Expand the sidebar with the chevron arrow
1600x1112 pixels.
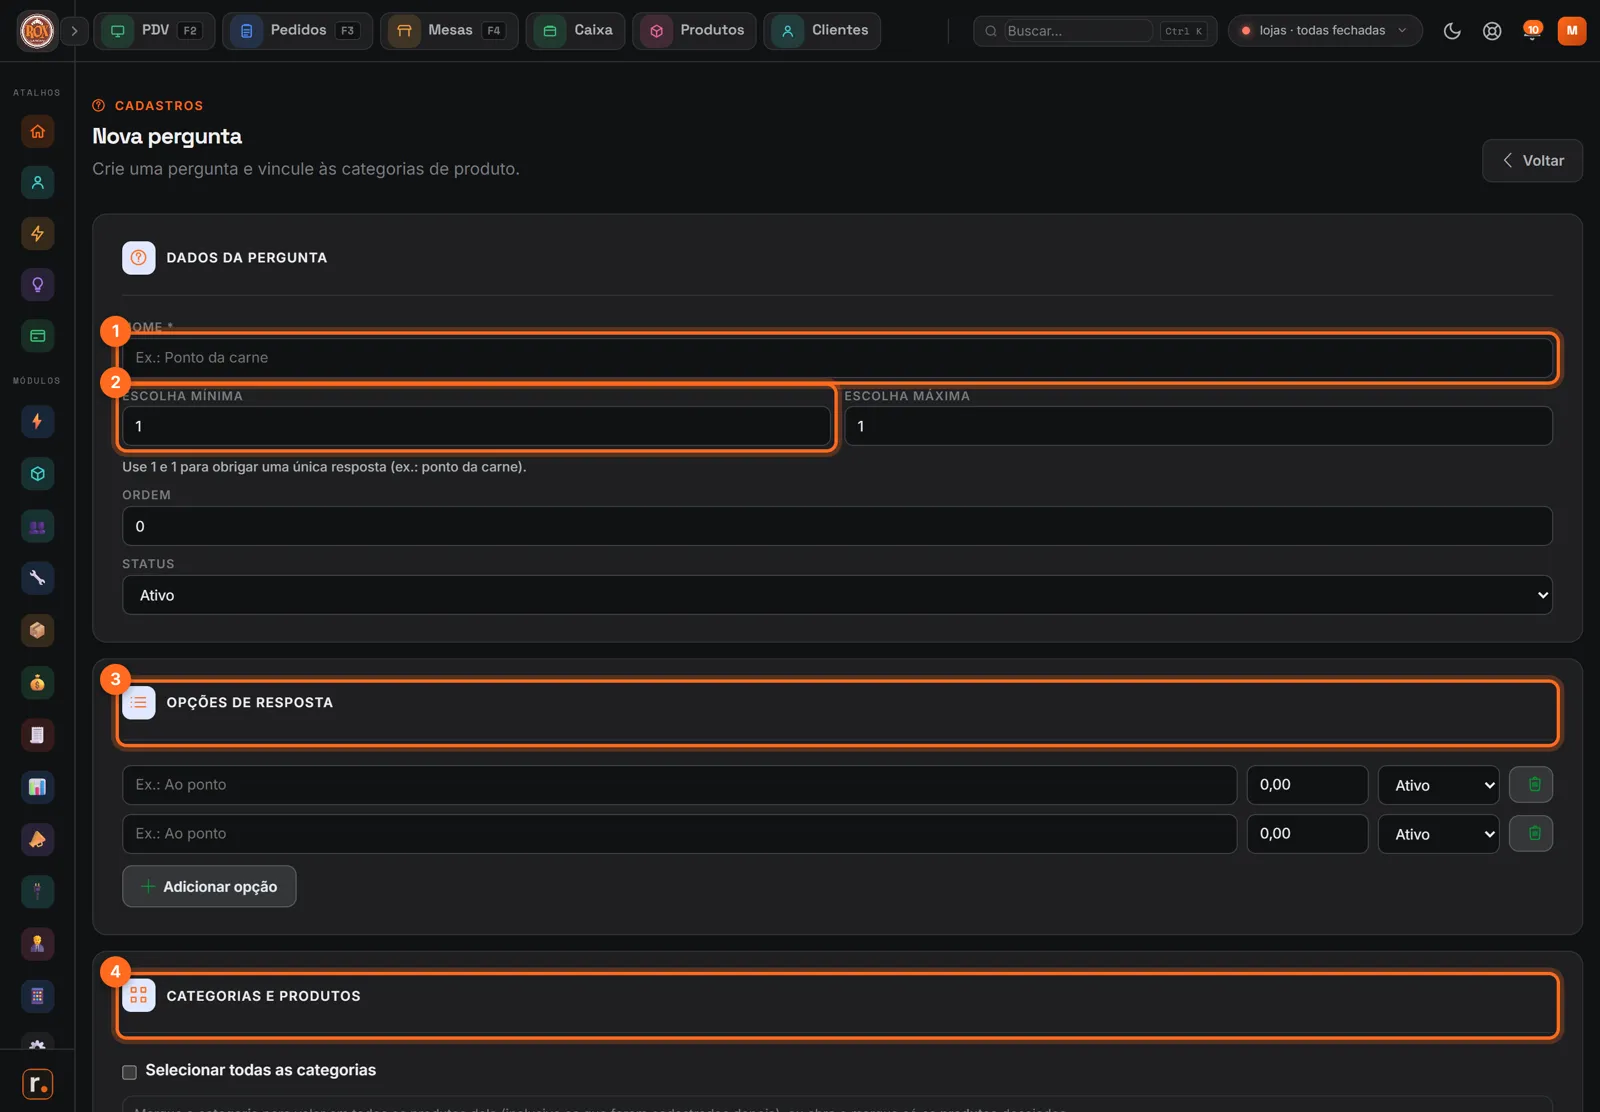pos(74,31)
